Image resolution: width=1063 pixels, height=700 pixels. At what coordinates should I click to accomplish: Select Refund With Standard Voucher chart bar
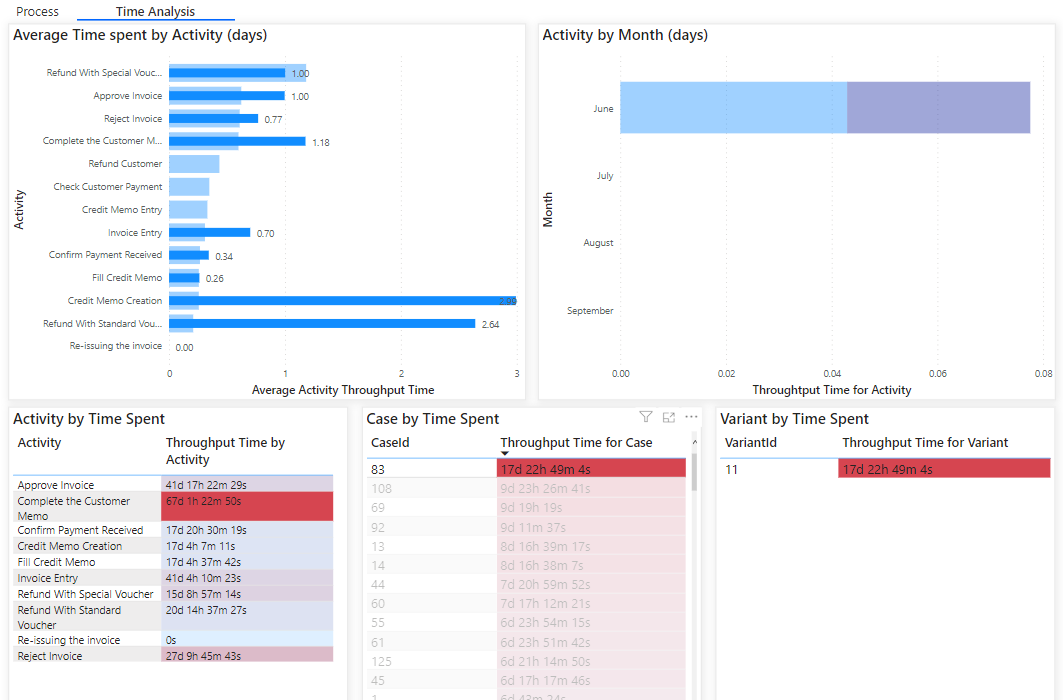click(x=320, y=323)
